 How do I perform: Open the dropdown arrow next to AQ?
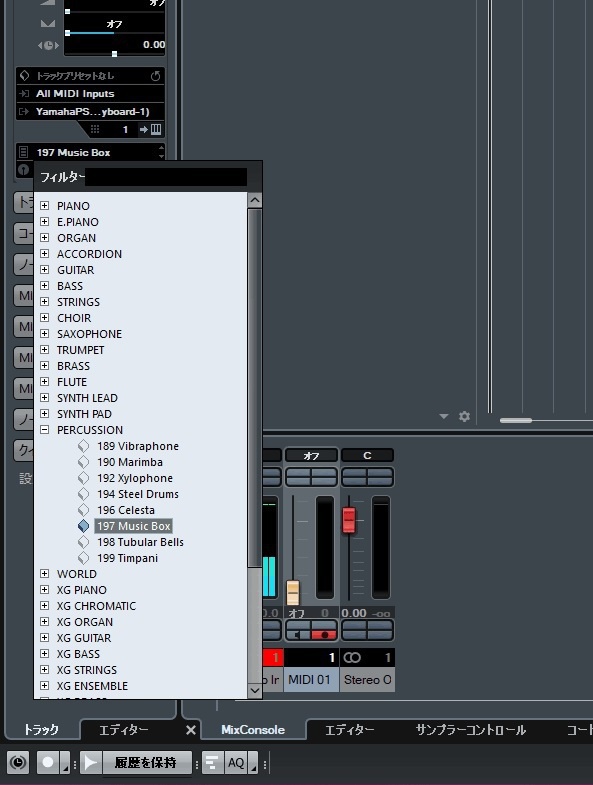(253, 763)
